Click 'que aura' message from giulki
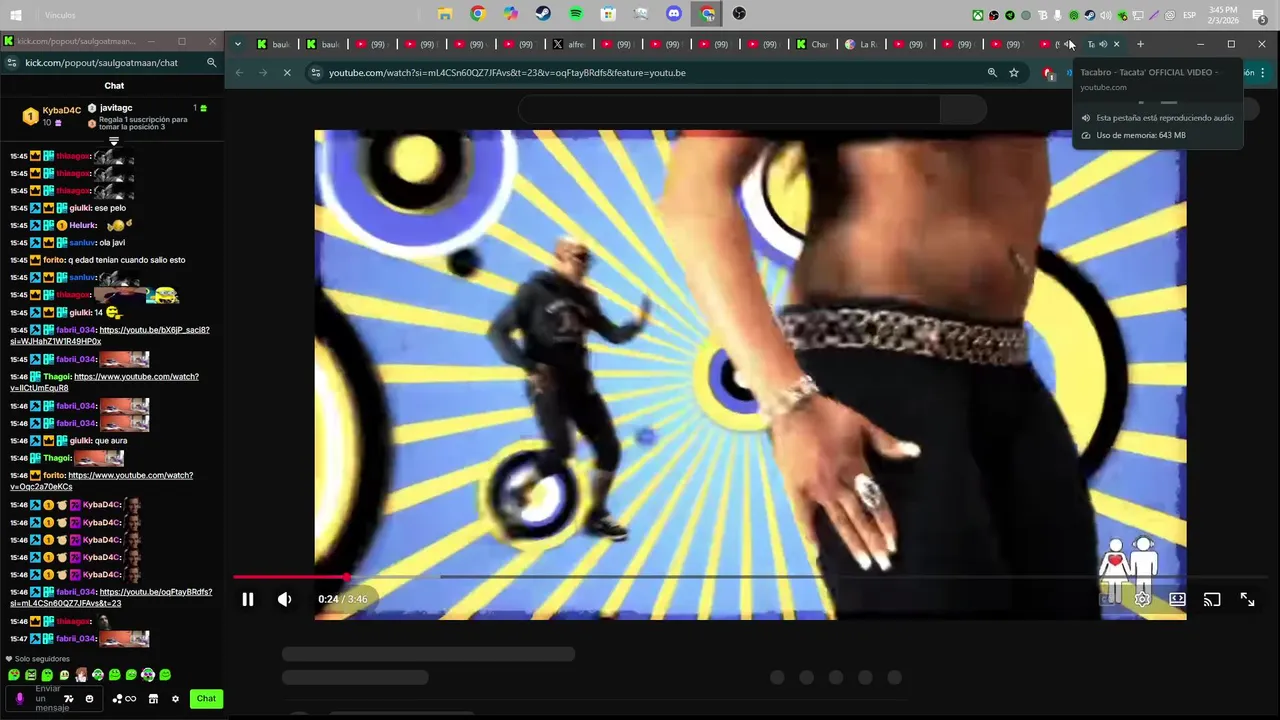 [x=111, y=441]
